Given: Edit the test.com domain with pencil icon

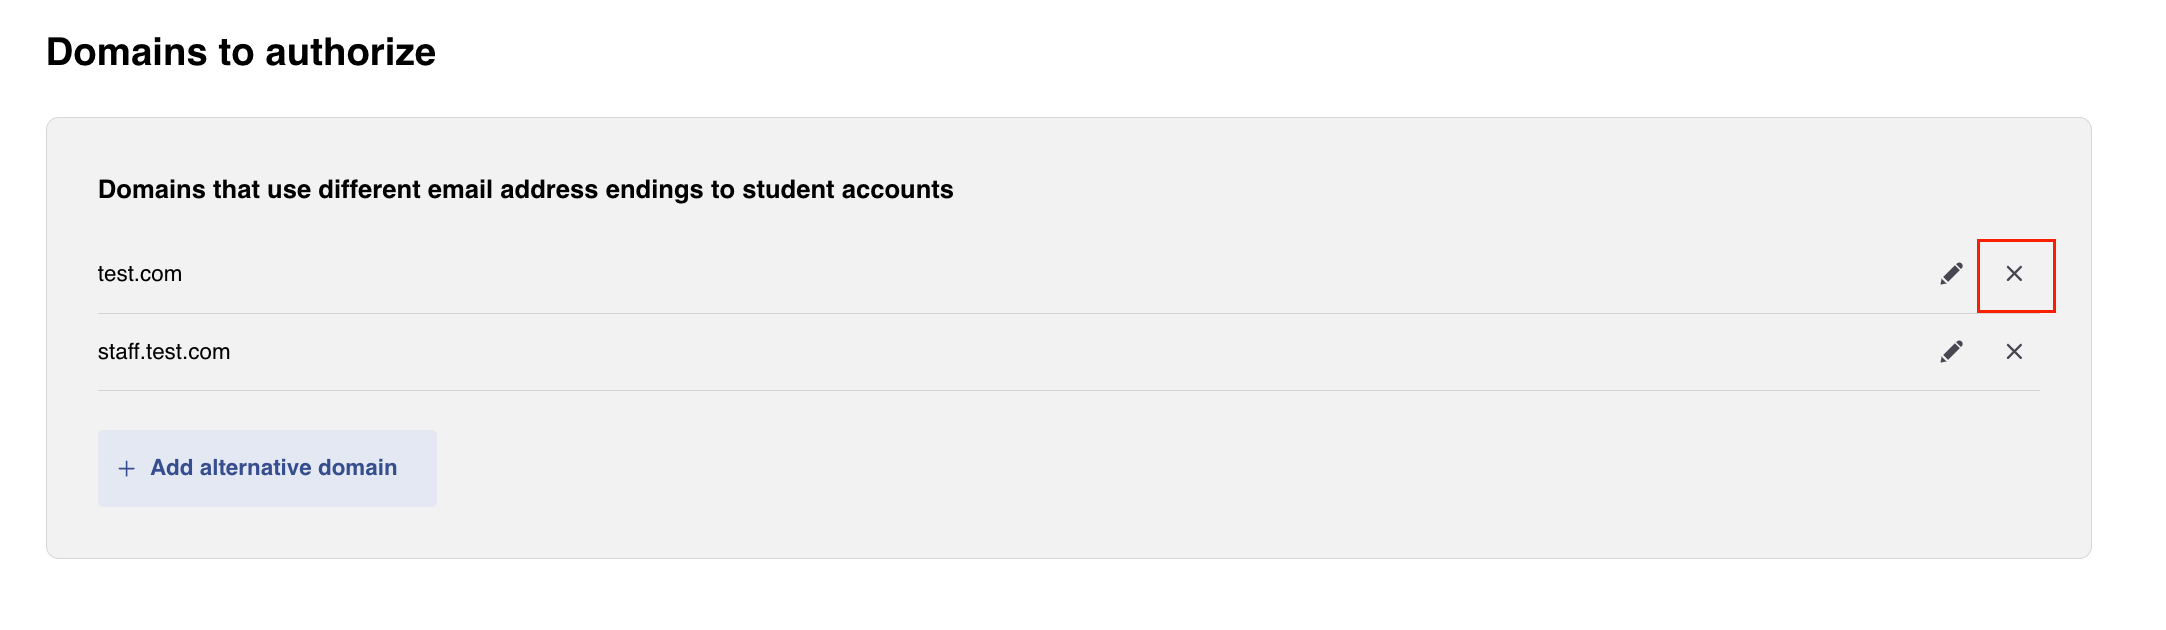Looking at the screenshot, I should 1951,274.
